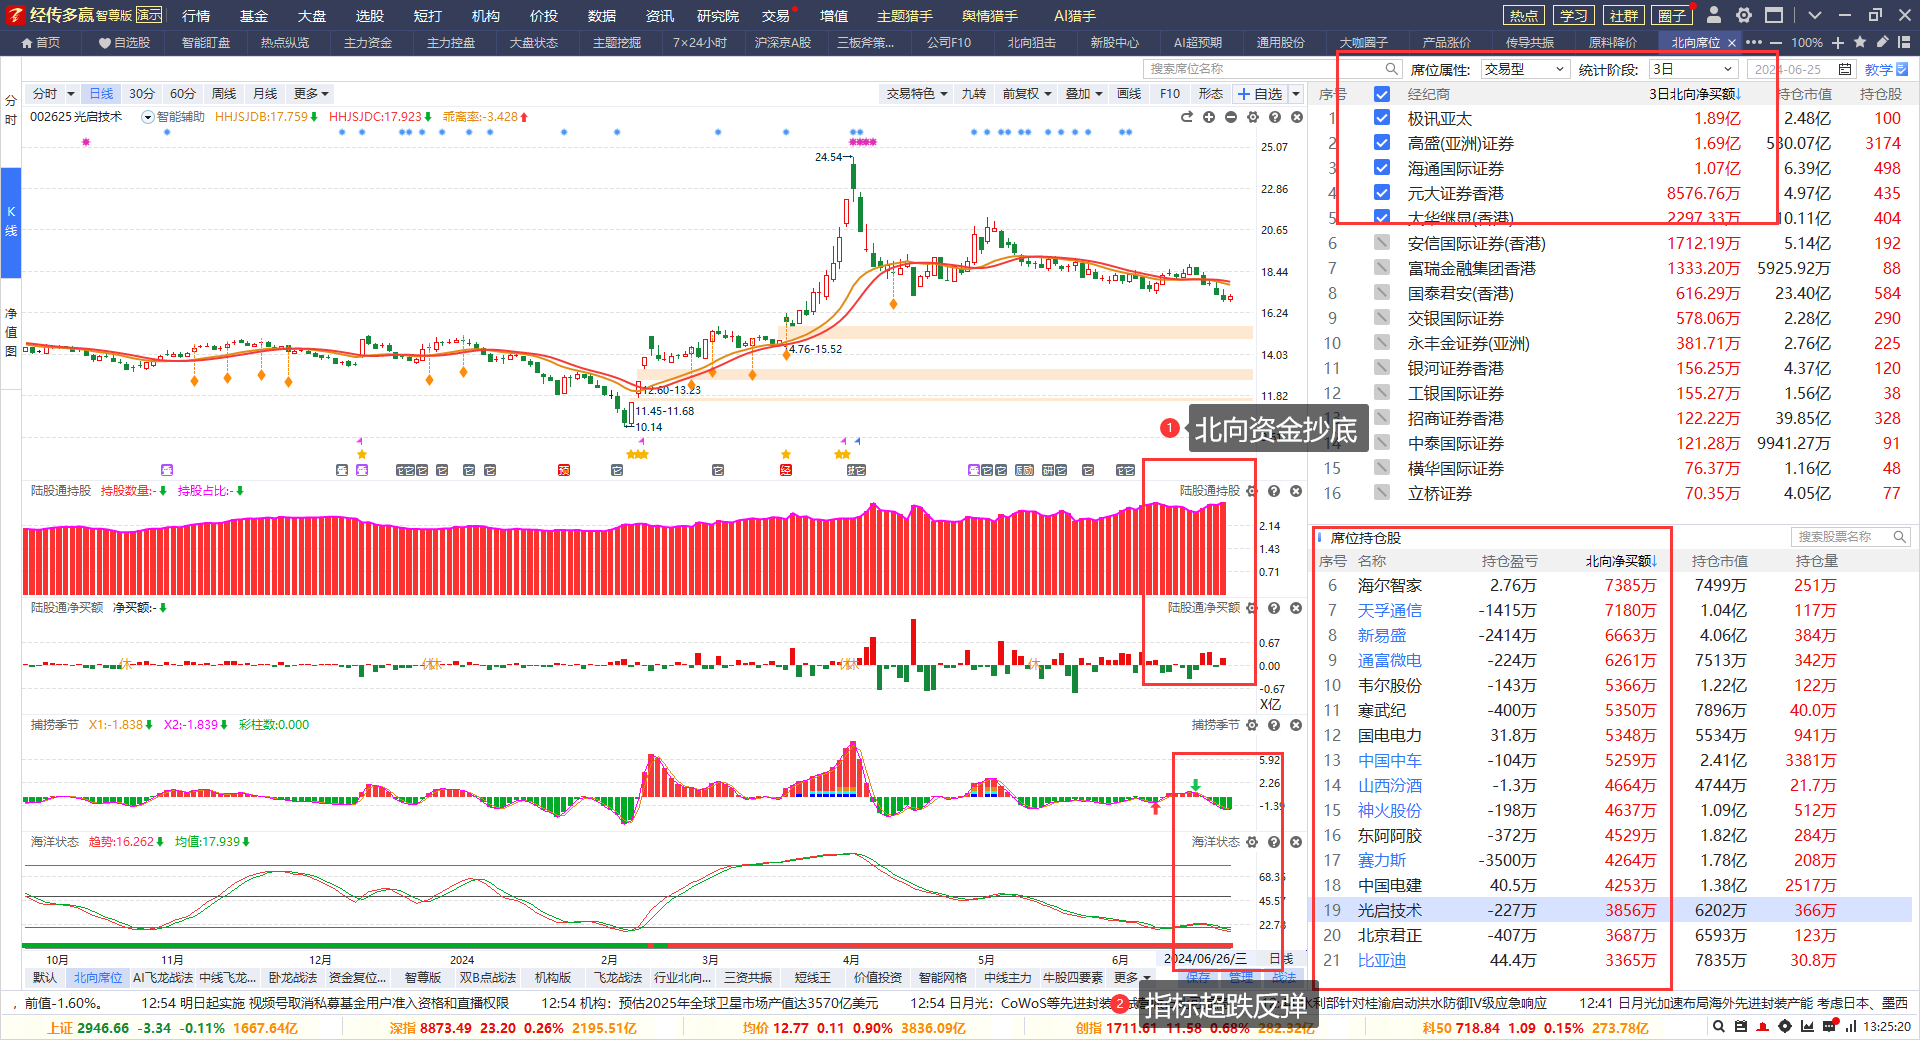Image resolution: width=1920 pixels, height=1040 pixels.
Task: Open the 前复权 dropdown
Action: click(1027, 94)
